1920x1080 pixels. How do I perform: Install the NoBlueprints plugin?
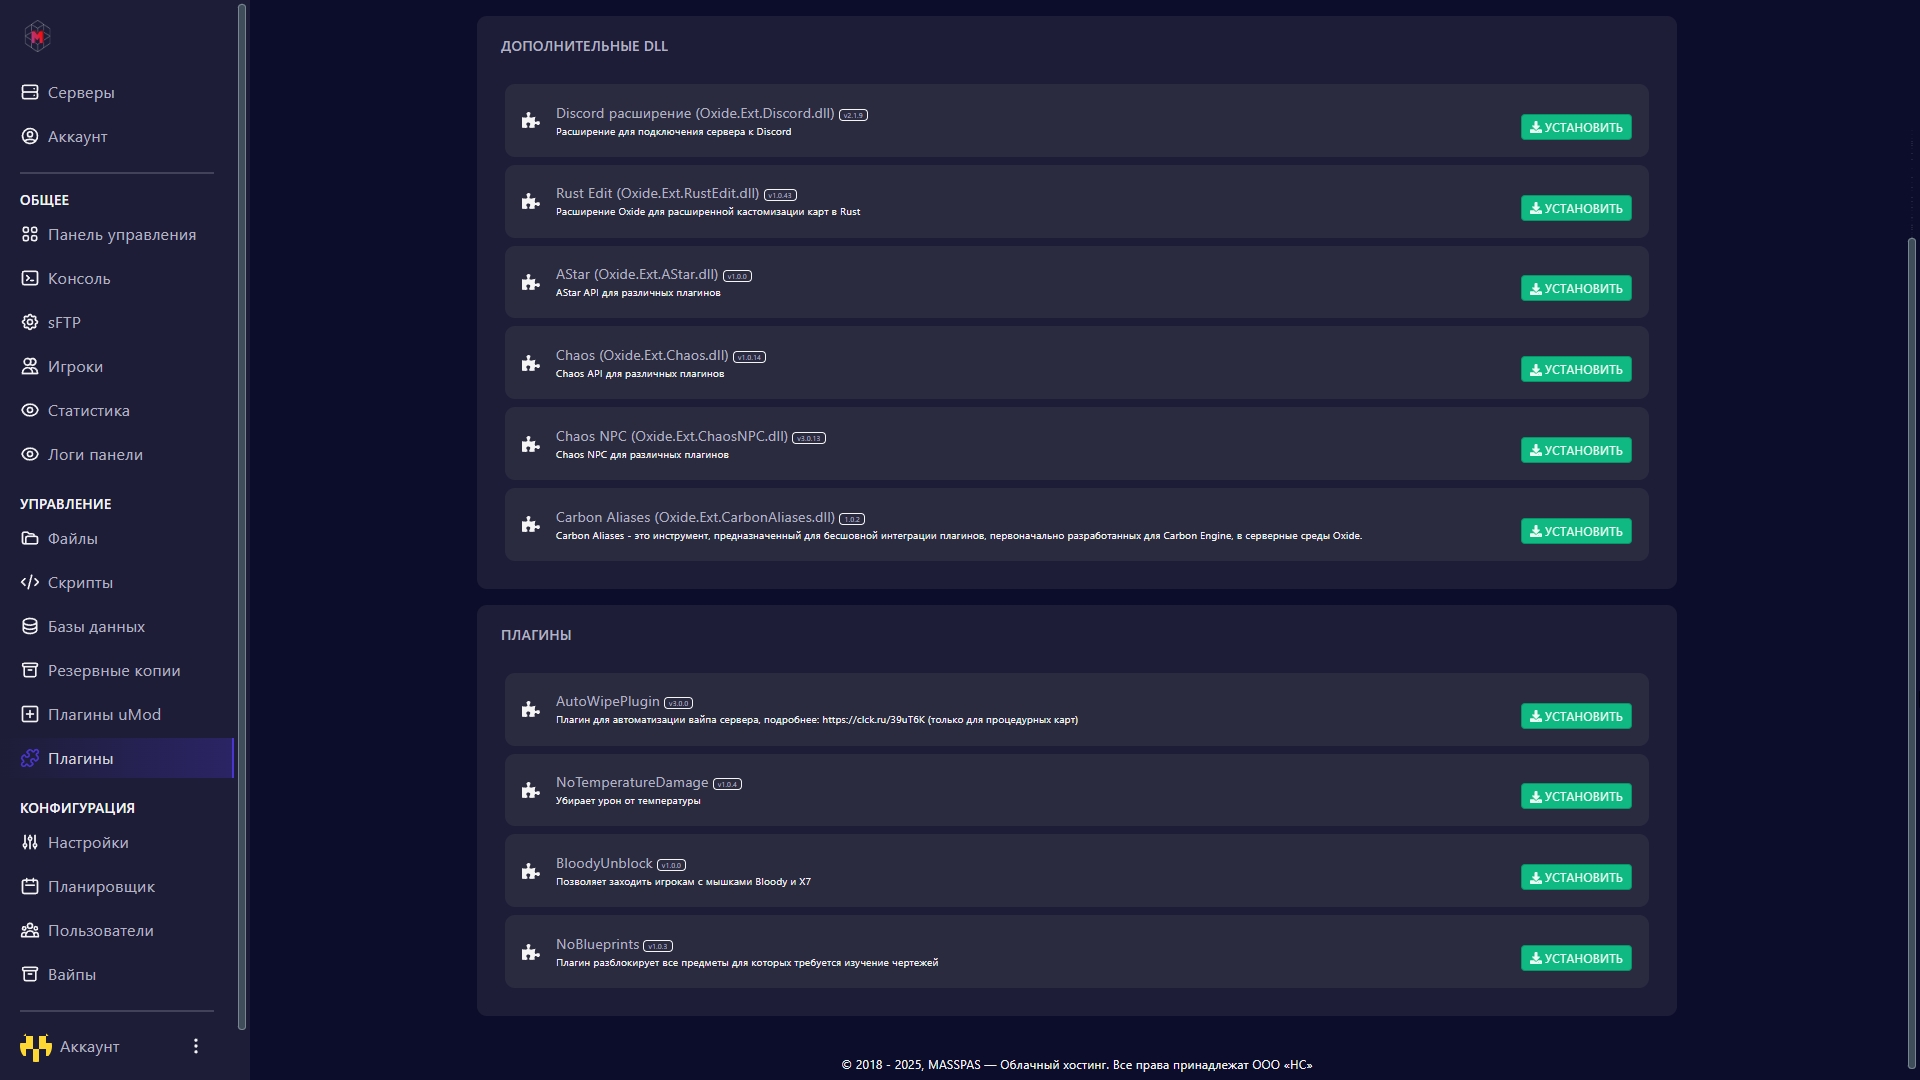pyautogui.click(x=1576, y=957)
